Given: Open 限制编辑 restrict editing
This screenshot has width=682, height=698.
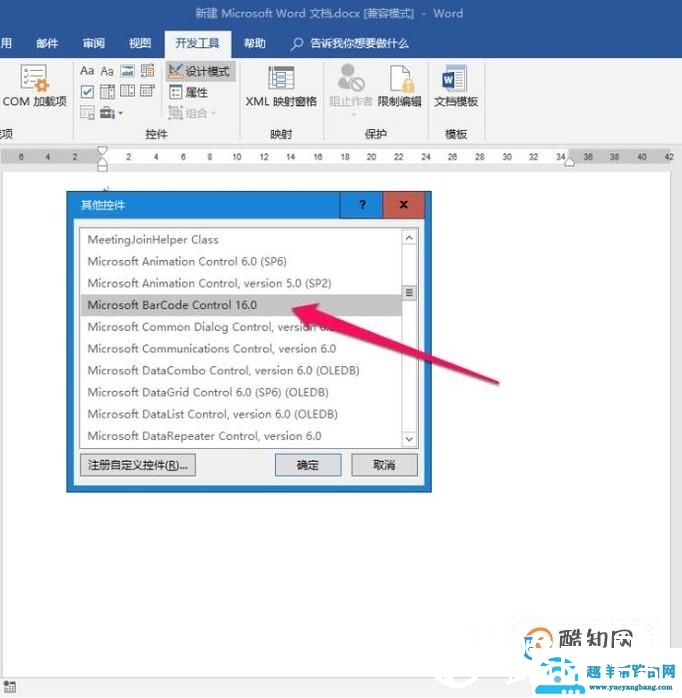Looking at the screenshot, I should pos(399,87).
